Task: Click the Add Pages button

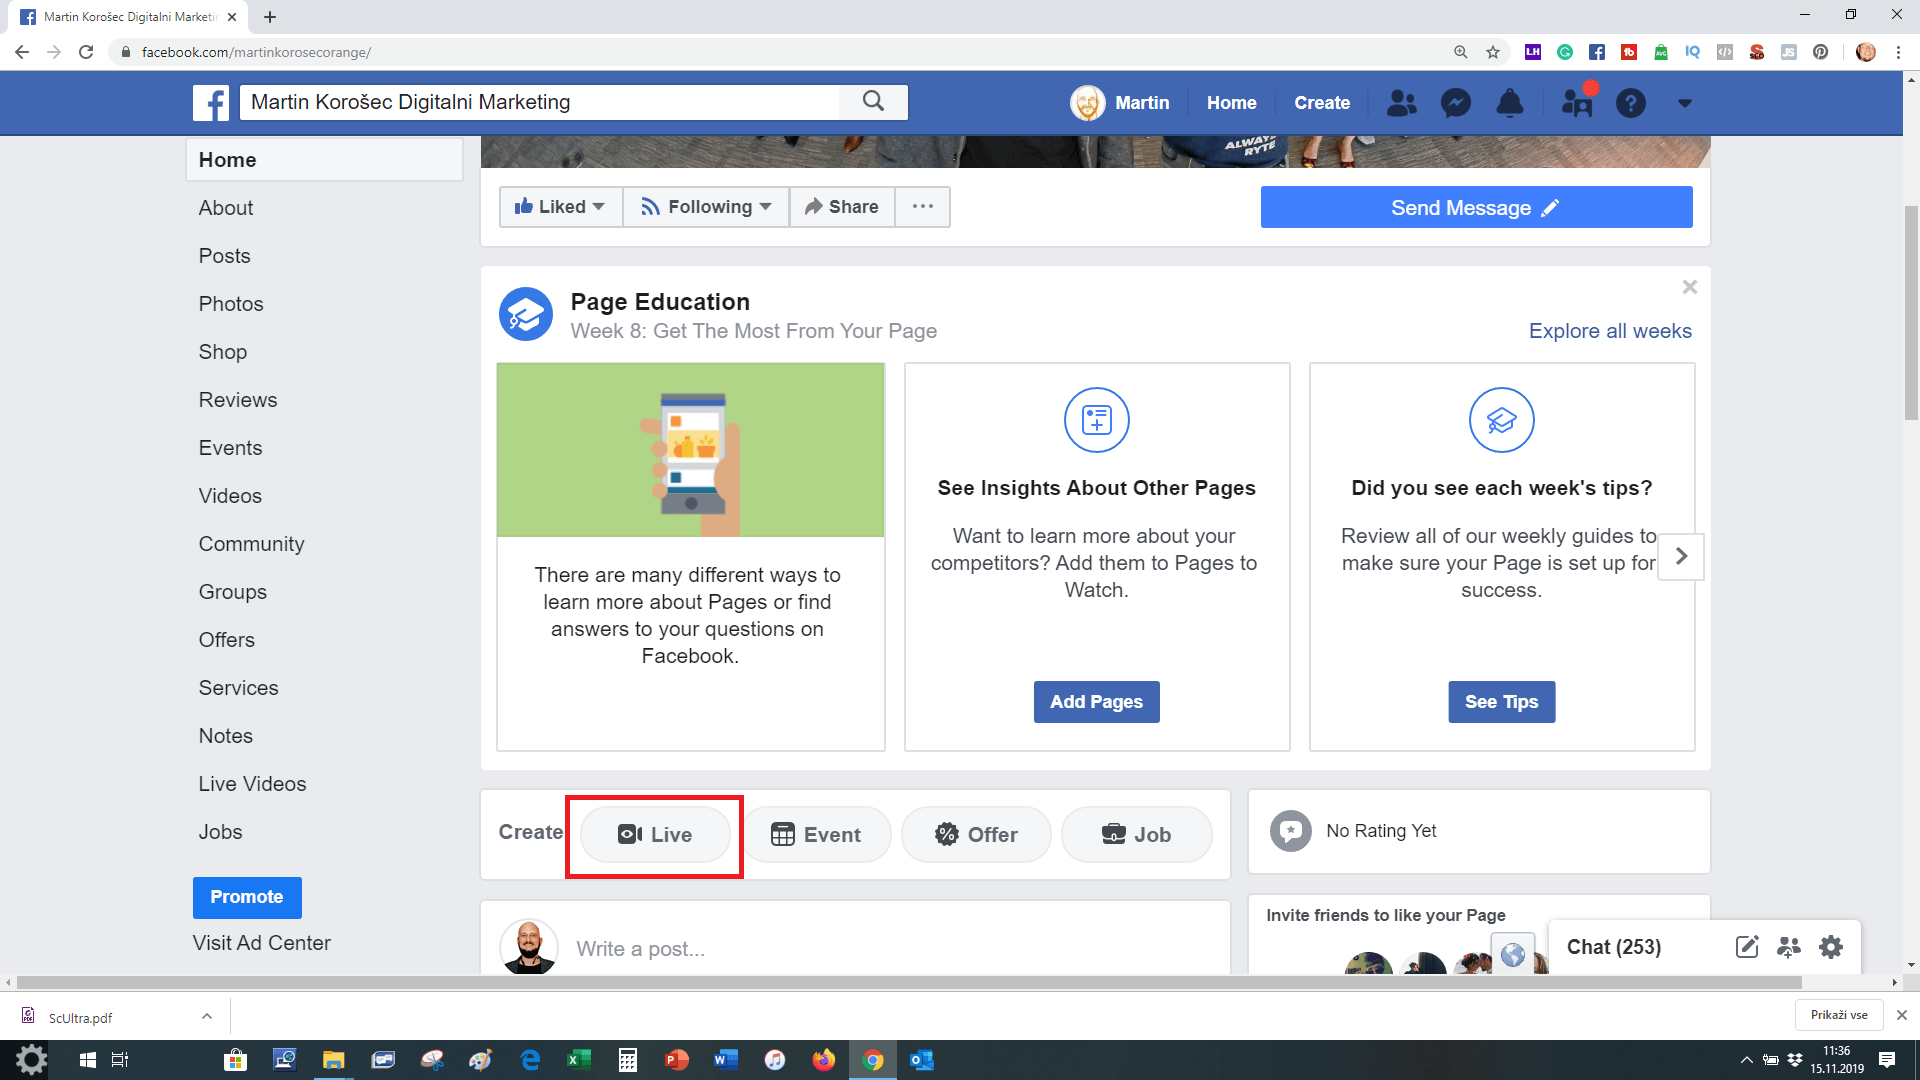Action: pos(1096,702)
